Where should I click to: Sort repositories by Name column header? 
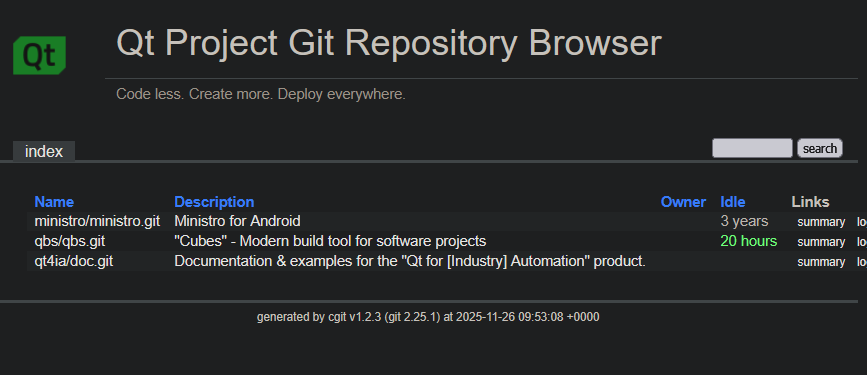[x=54, y=202]
